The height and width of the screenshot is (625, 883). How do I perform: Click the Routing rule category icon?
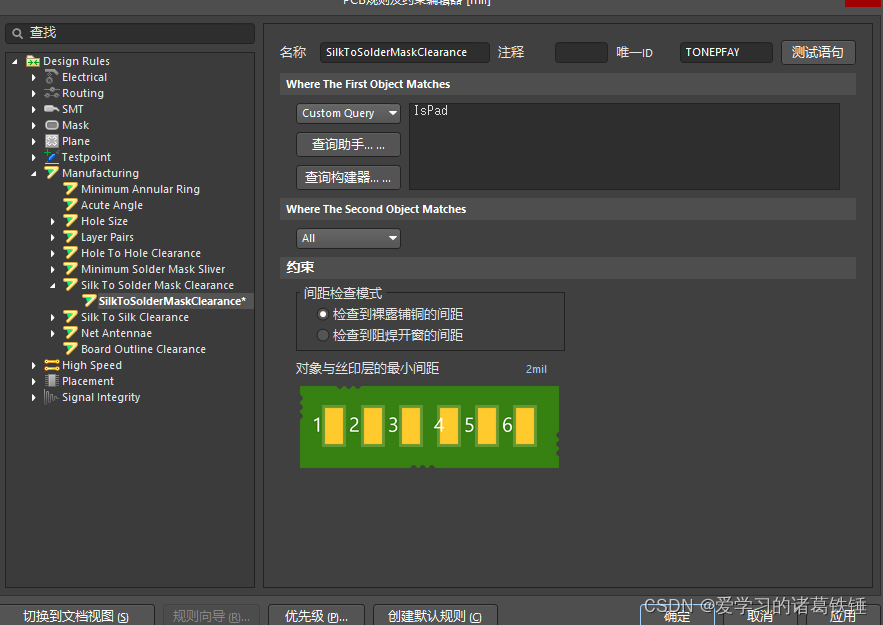52,93
